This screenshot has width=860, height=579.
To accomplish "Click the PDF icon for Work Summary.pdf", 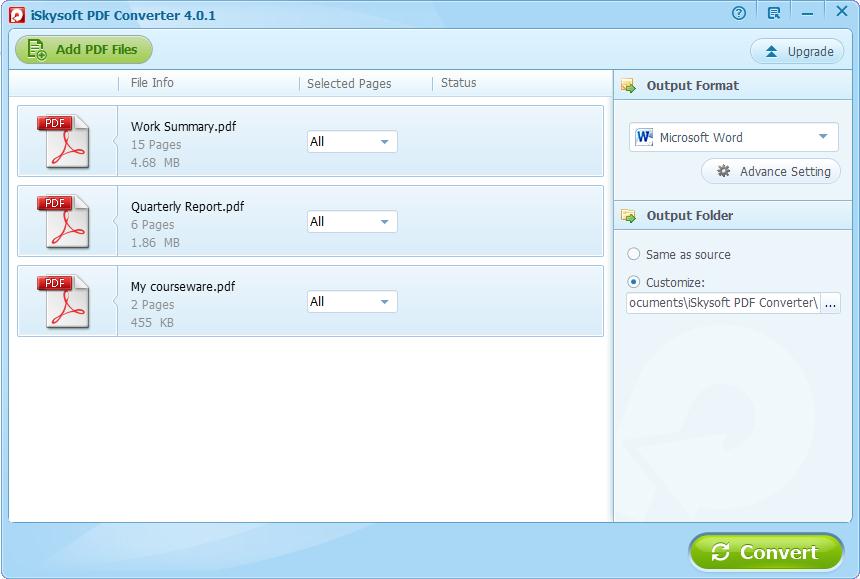I will click(x=63, y=141).
